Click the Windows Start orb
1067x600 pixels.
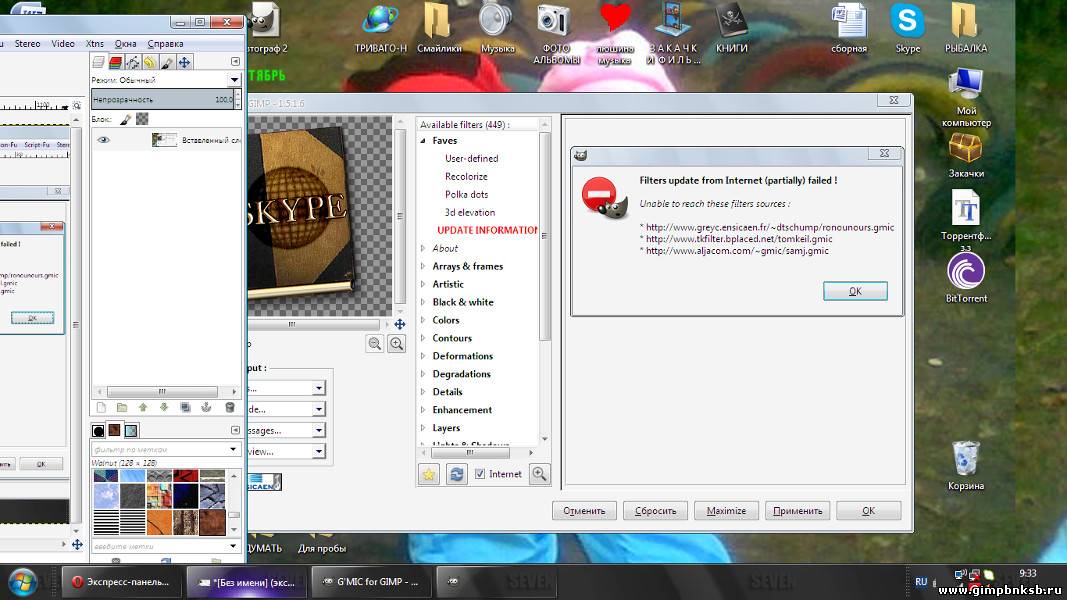pos(22,582)
